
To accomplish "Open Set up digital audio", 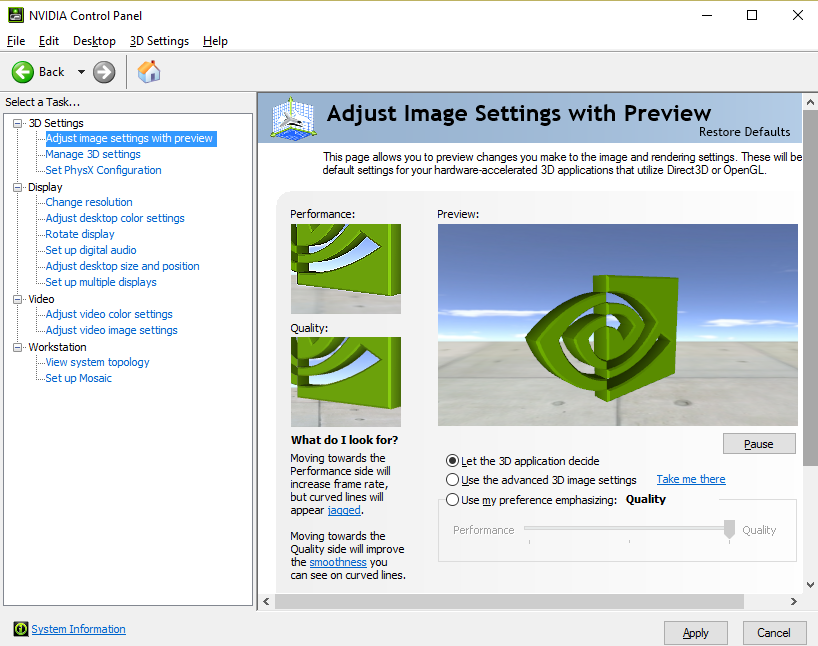I will pos(91,250).
